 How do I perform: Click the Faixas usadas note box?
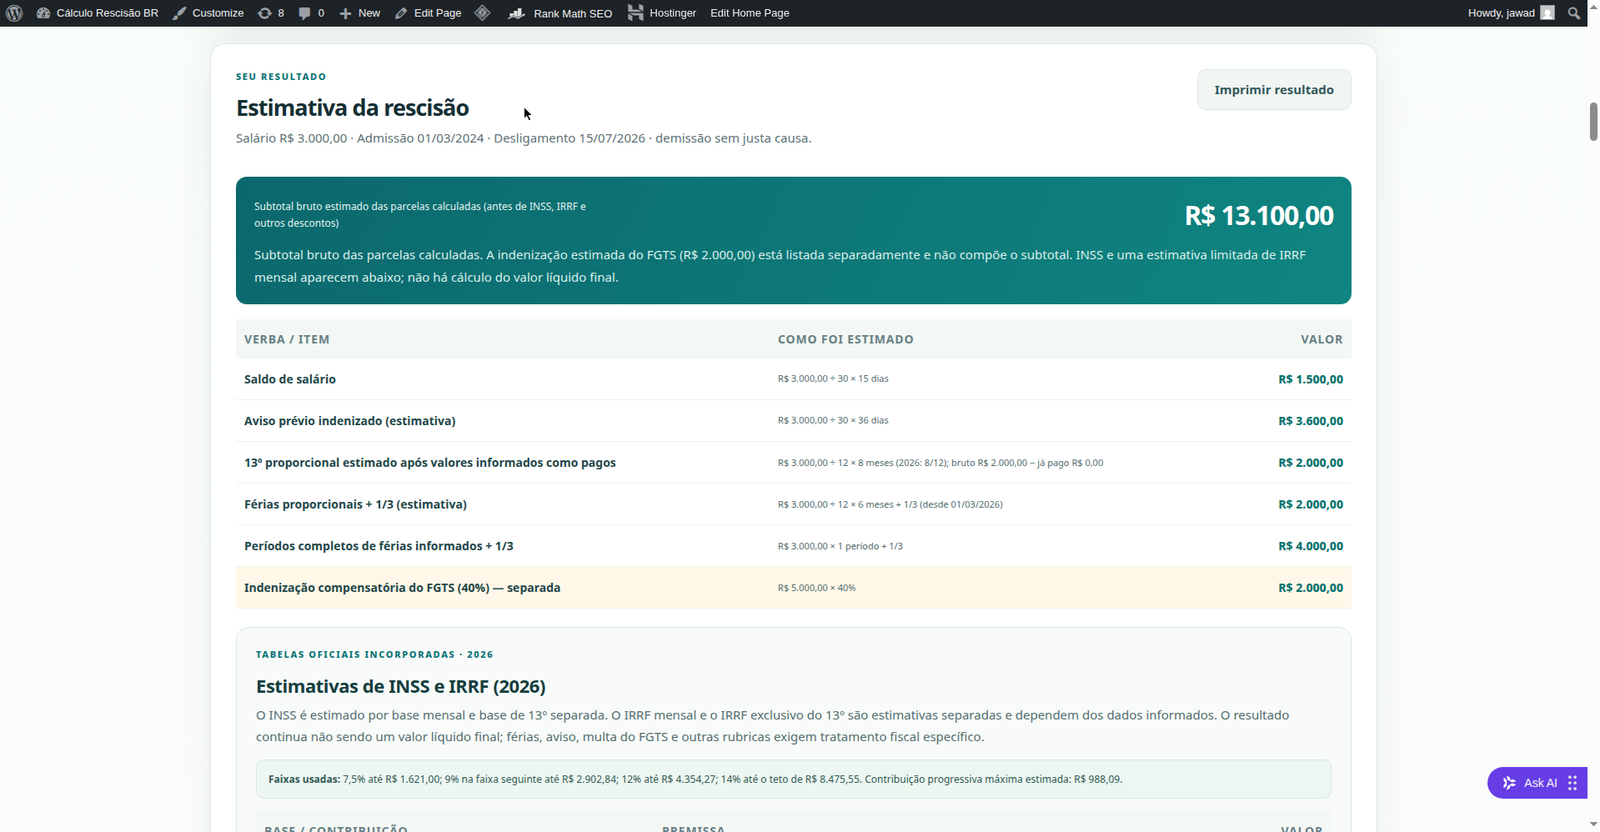(793, 779)
